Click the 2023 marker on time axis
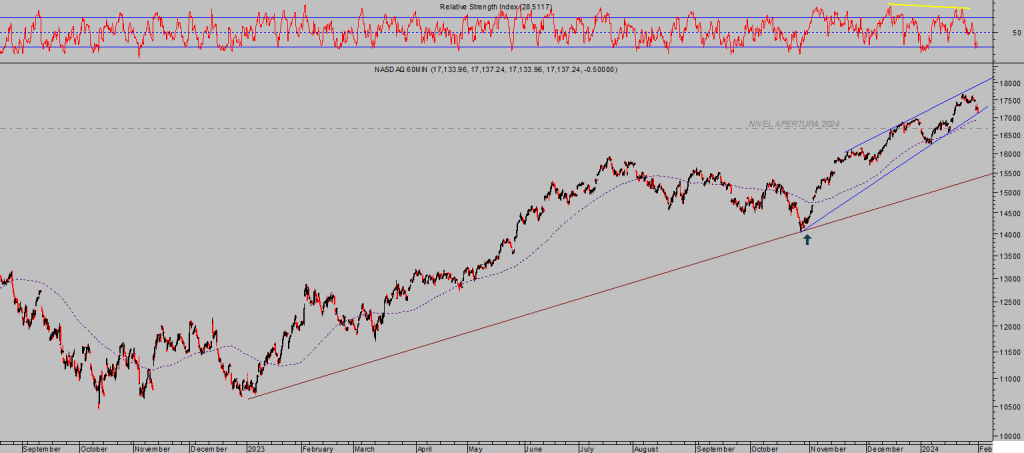Screen dimensions: 1024x453 (x=257, y=449)
